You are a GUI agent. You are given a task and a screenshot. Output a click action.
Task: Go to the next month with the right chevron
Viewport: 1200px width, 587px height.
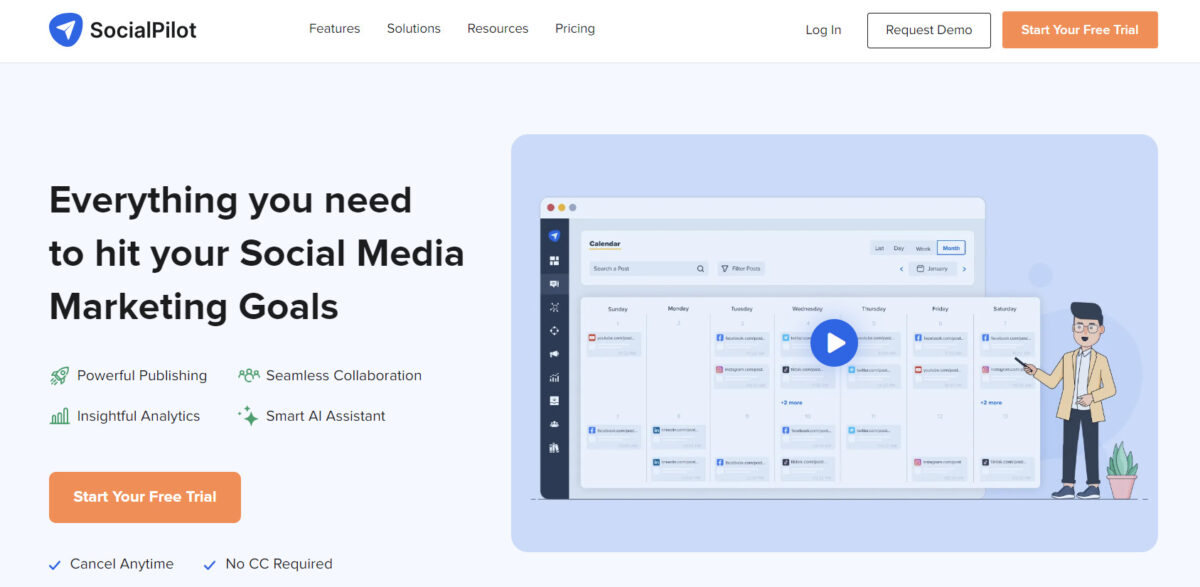[x=964, y=269]
